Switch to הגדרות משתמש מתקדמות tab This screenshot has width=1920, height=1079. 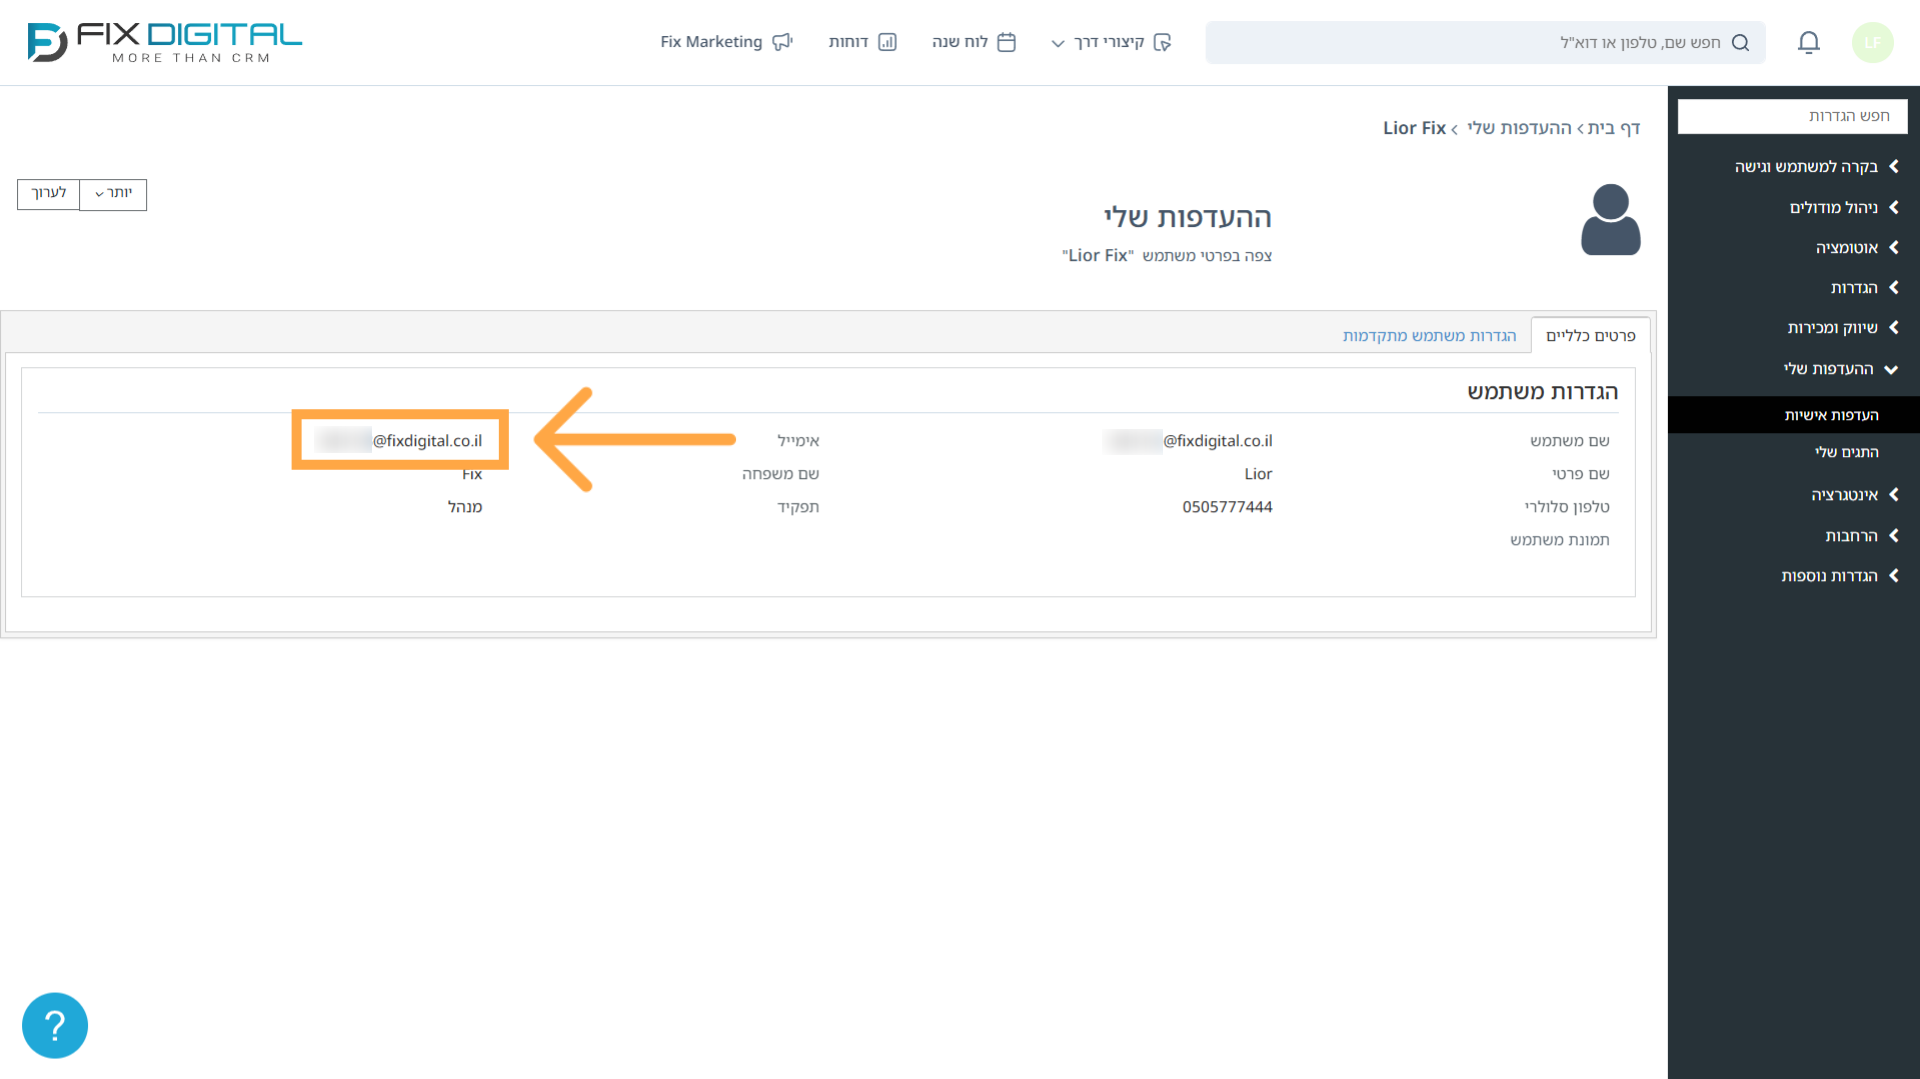[1429, 335]
